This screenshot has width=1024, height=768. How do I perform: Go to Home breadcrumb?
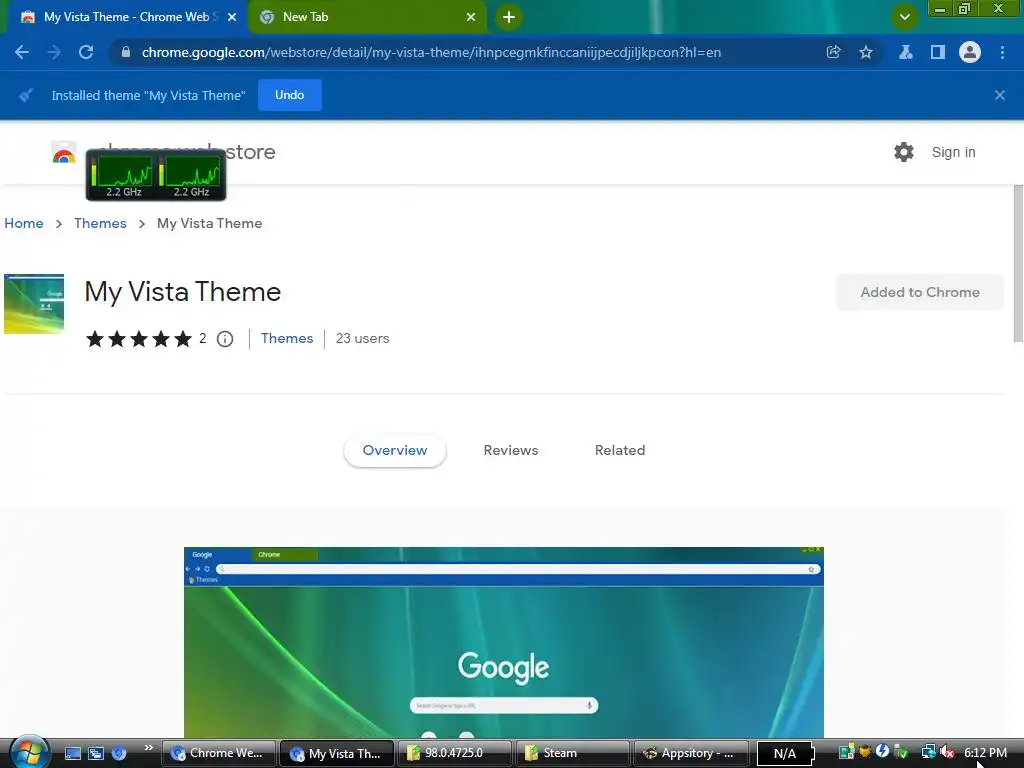coord(24,223)
